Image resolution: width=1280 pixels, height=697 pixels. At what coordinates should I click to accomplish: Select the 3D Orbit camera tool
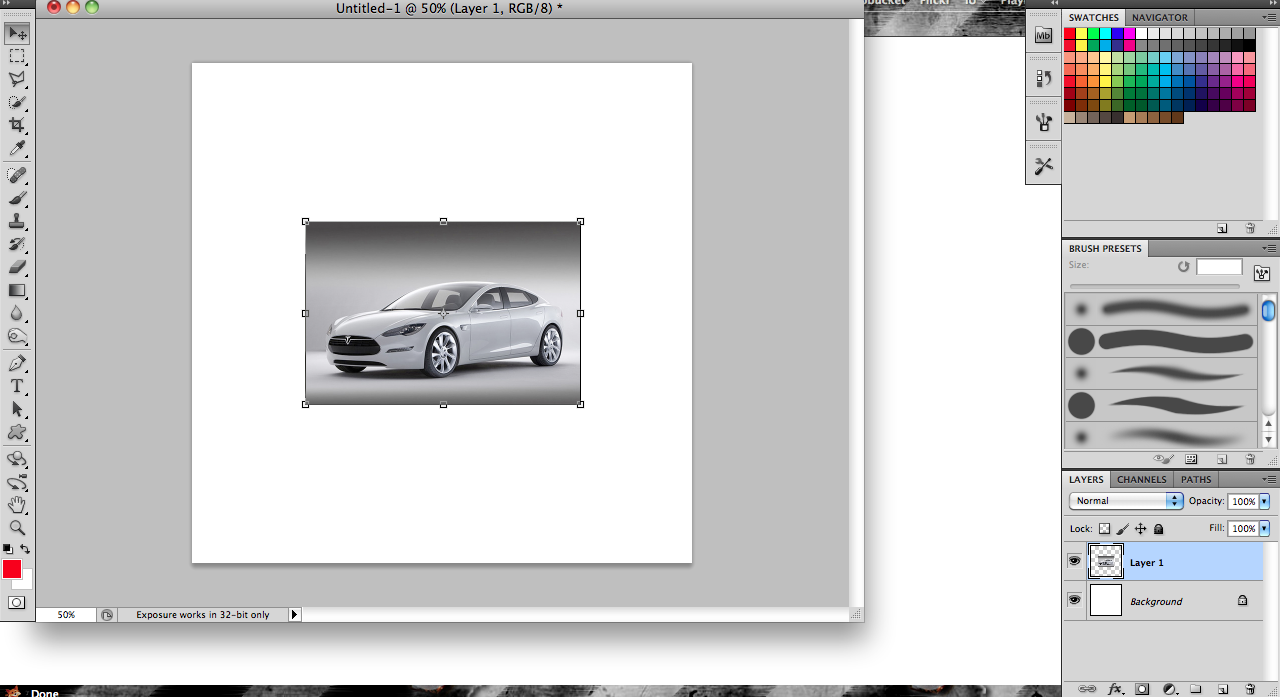[x=17, y=482]
